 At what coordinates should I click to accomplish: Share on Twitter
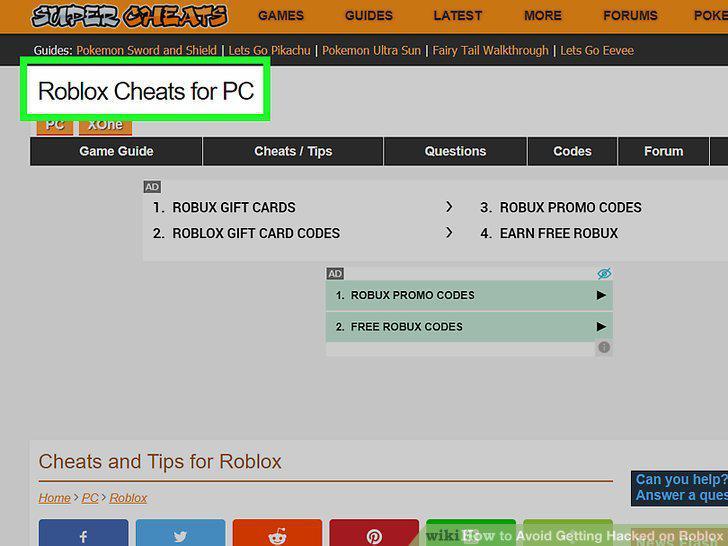[x=181, y=533]
